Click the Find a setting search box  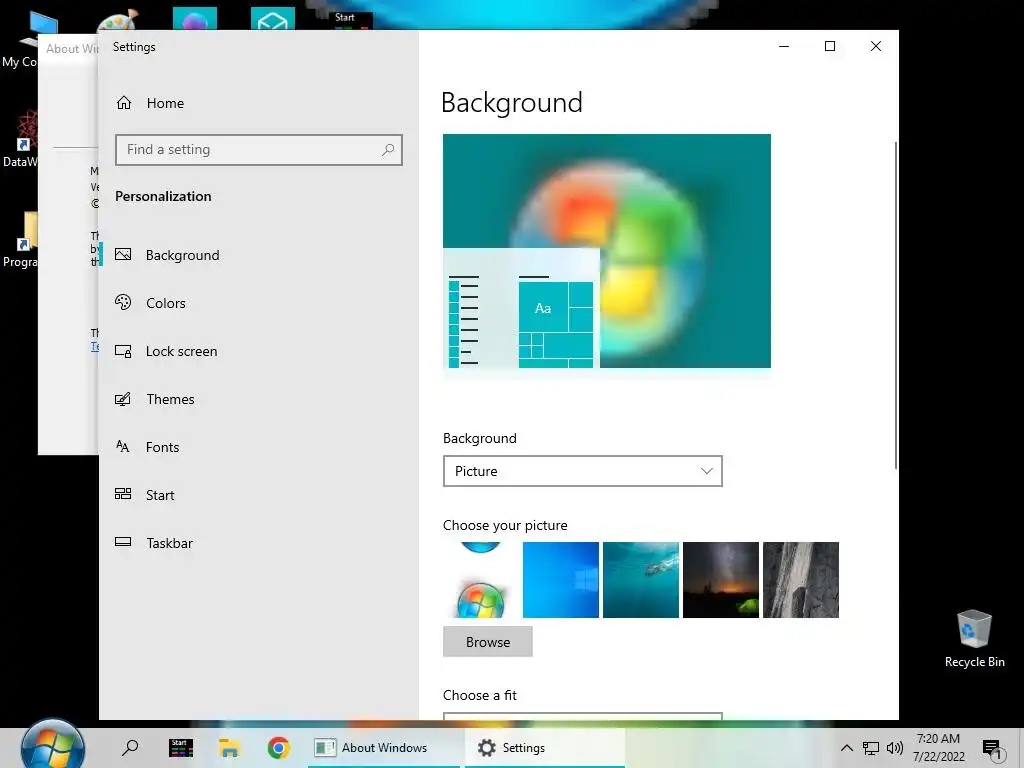pyautogui.click(x=259, y=150)
